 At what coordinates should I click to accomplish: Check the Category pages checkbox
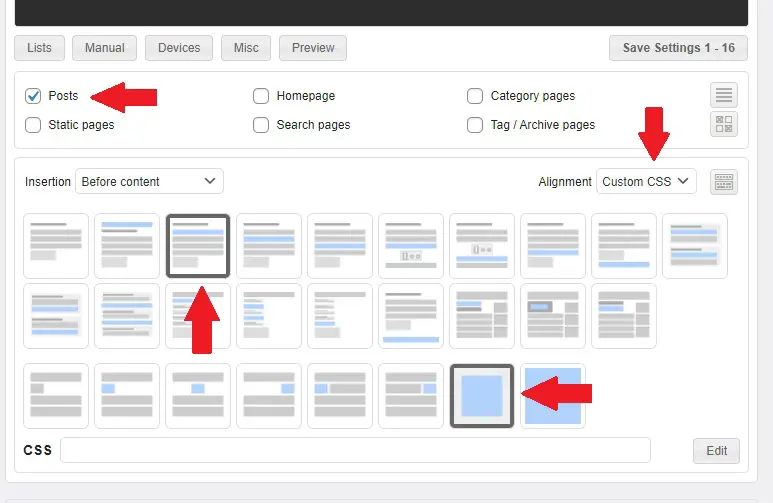475,96
